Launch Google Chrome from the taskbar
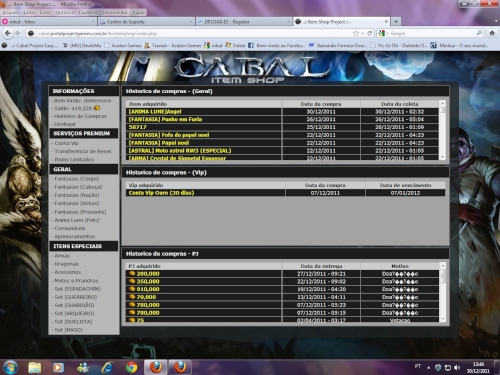Viewport: 500px width, 375px height. (132, 367)
